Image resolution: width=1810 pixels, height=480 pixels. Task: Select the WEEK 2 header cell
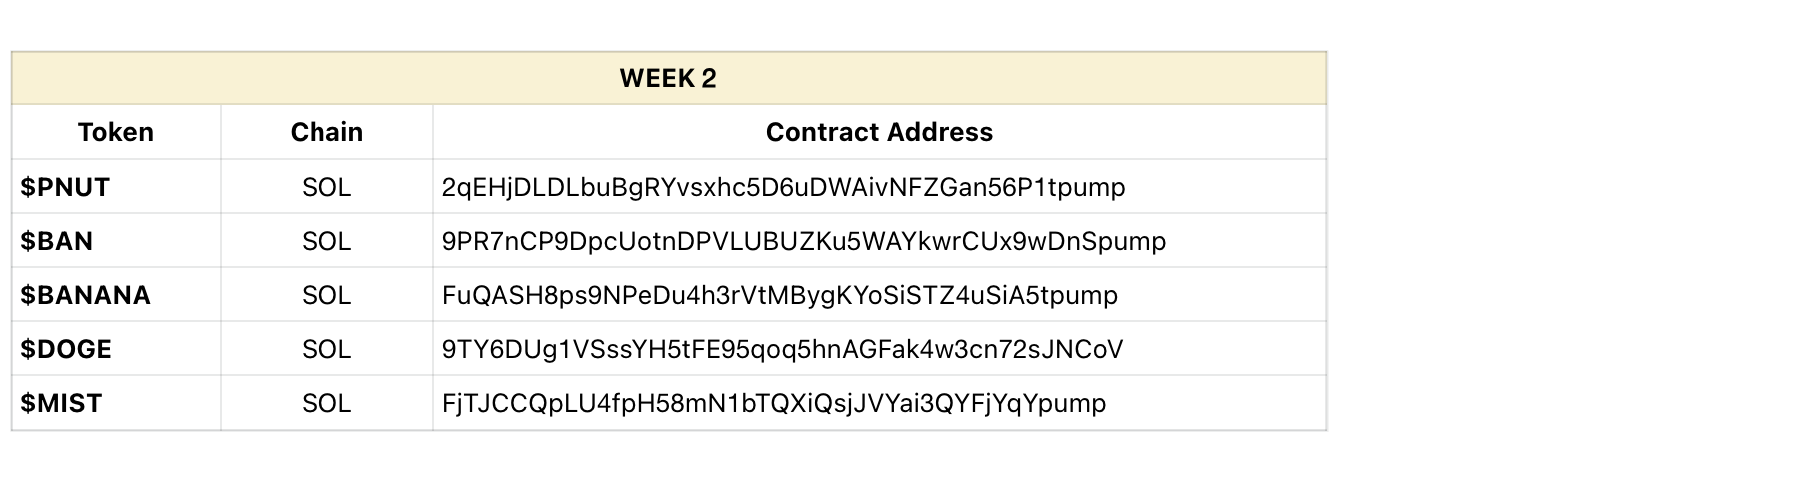[x=668, y=78]
